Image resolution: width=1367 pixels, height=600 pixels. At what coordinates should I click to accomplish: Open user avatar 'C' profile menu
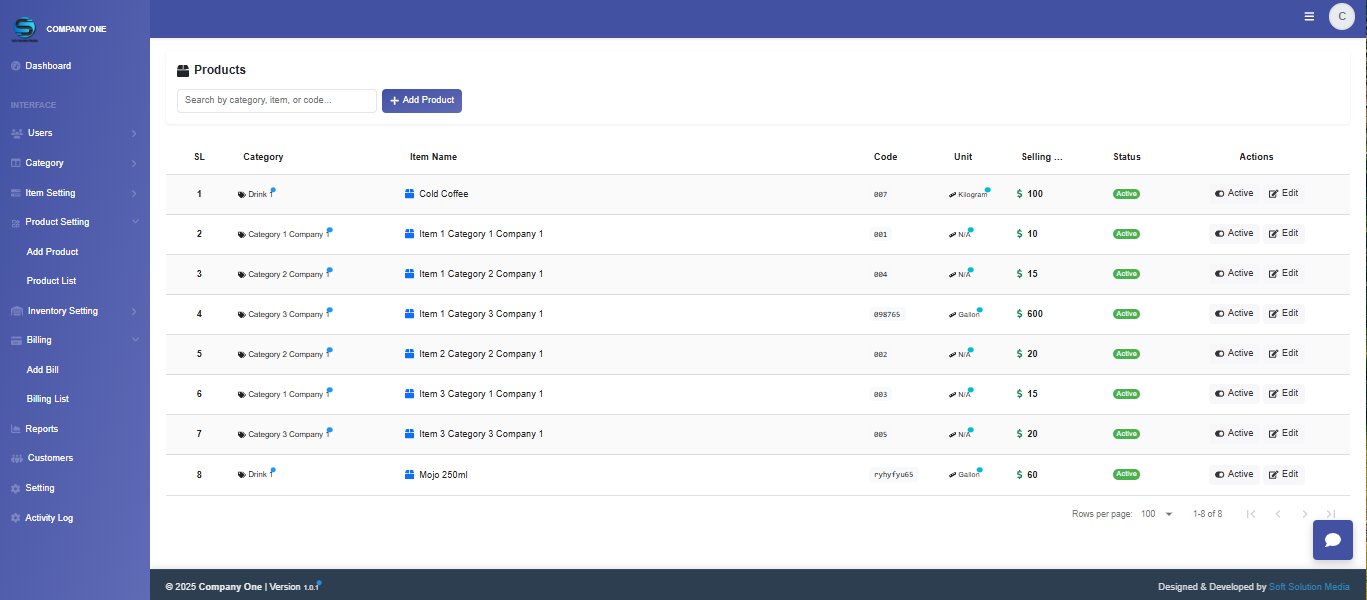pos(1341,16)
